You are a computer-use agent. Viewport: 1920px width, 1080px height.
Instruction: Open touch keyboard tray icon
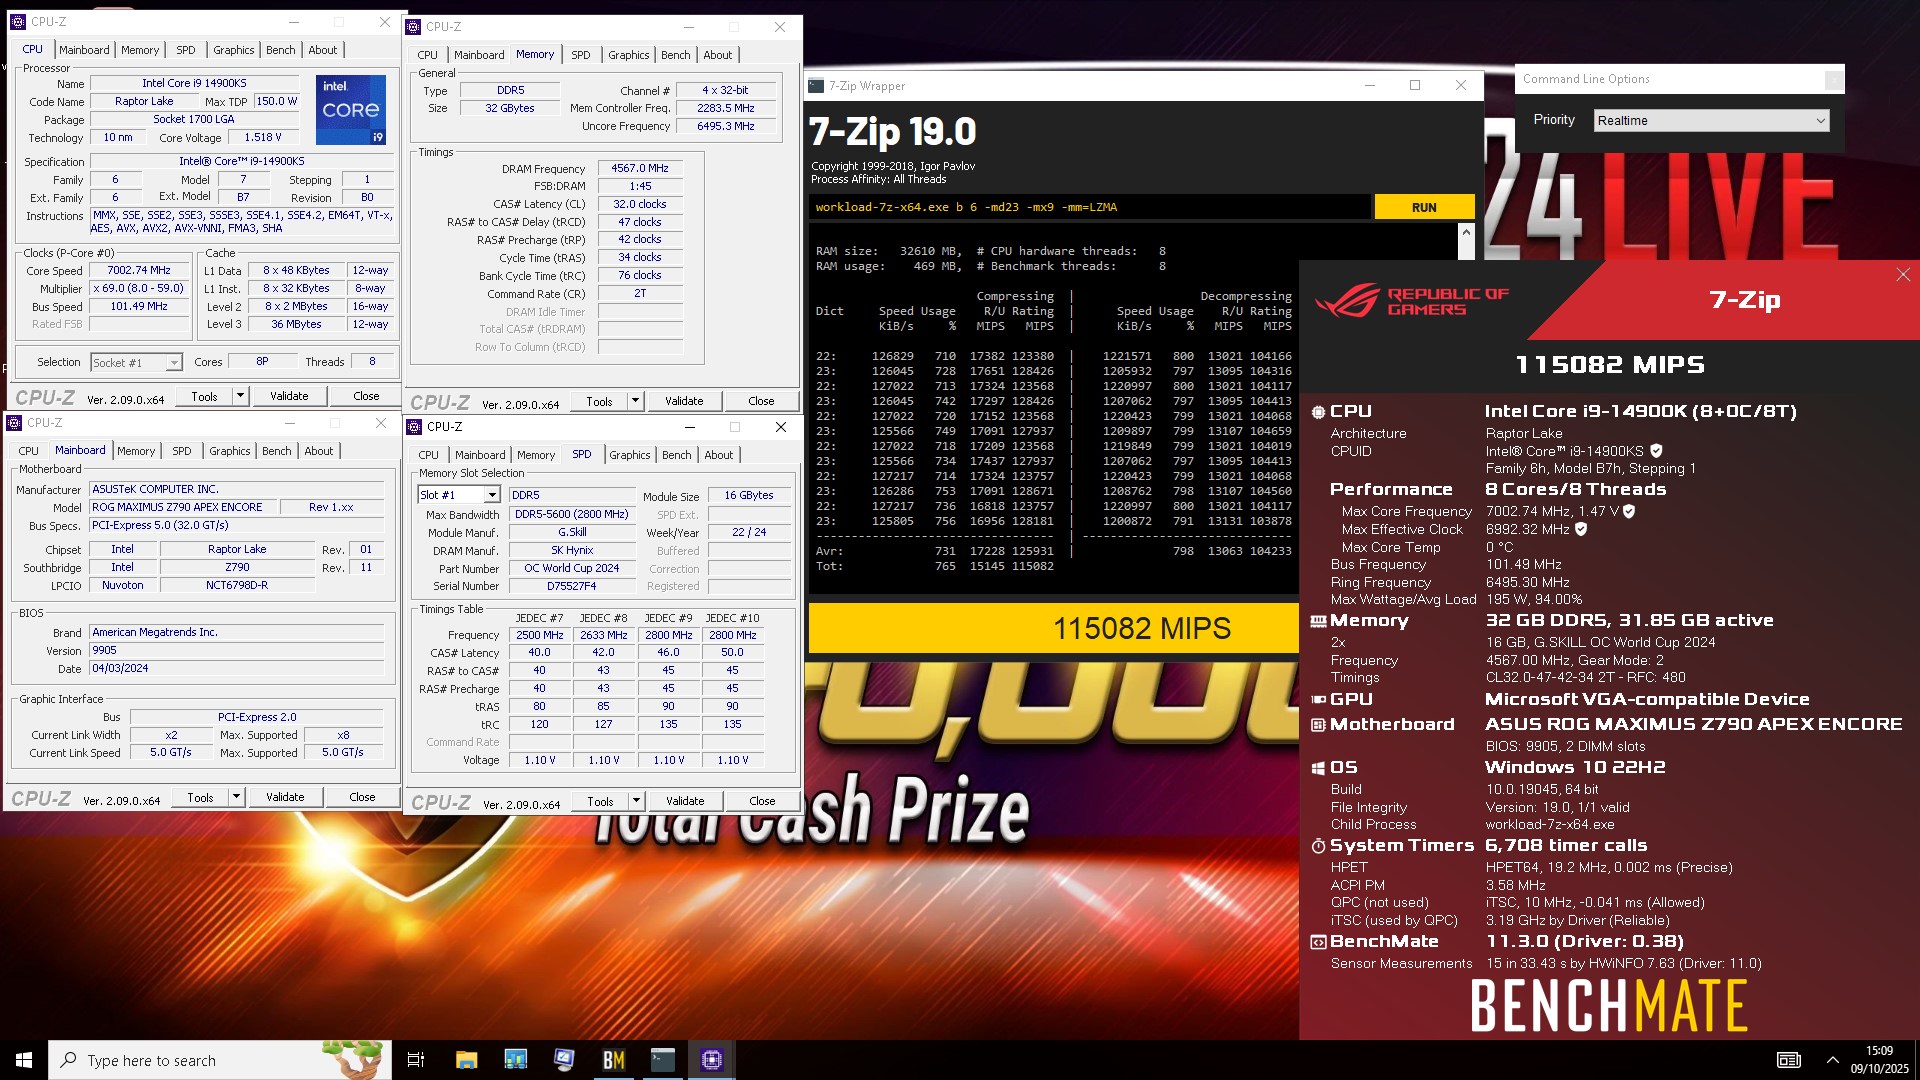1789,1060
